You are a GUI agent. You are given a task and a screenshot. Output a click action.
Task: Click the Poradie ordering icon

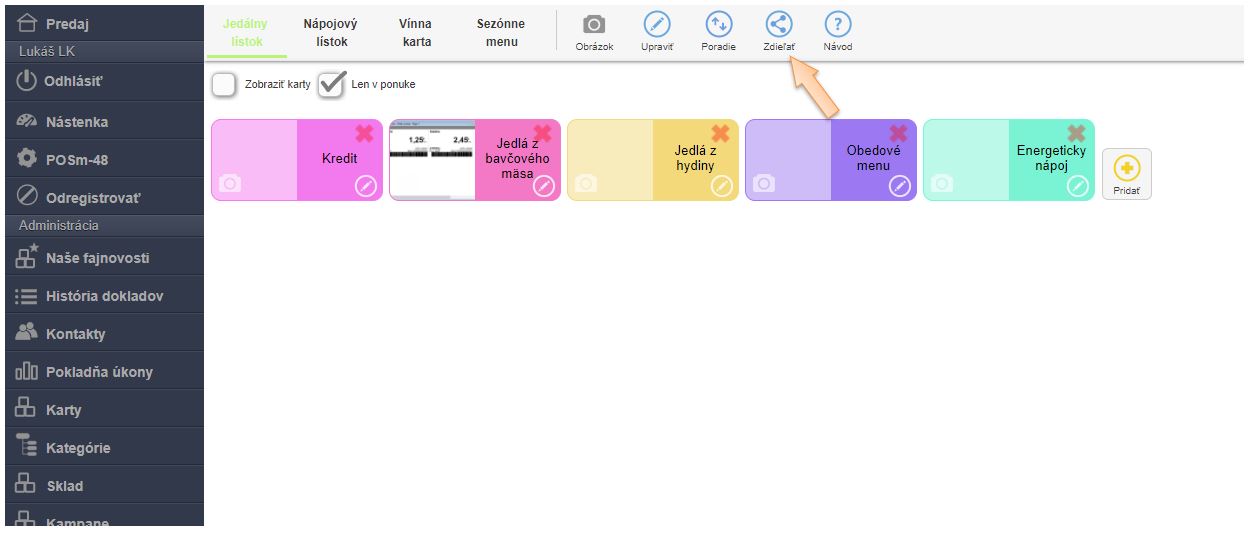click(718, 26)
